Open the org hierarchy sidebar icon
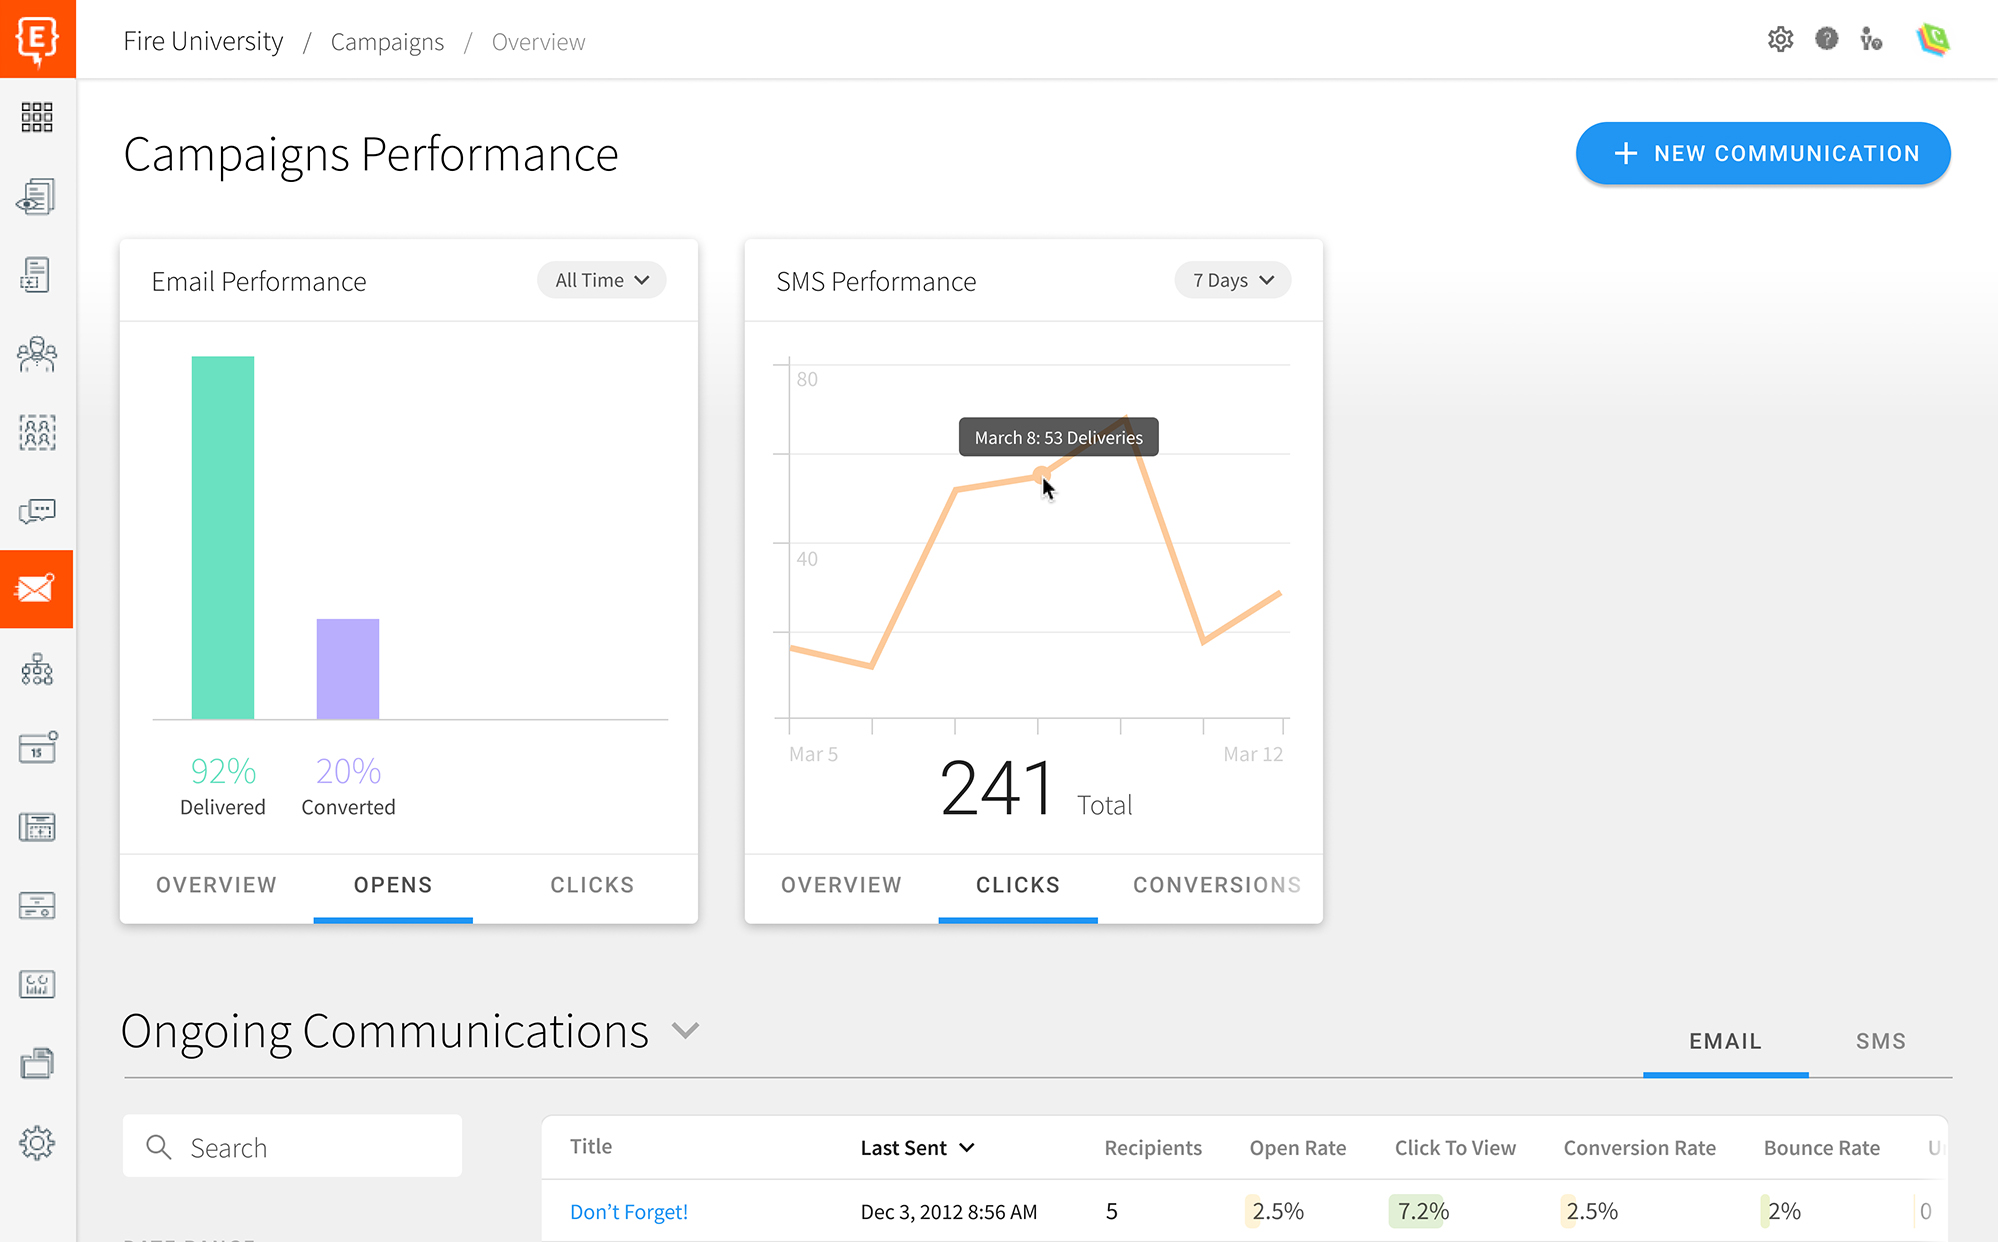 [37, 669]
